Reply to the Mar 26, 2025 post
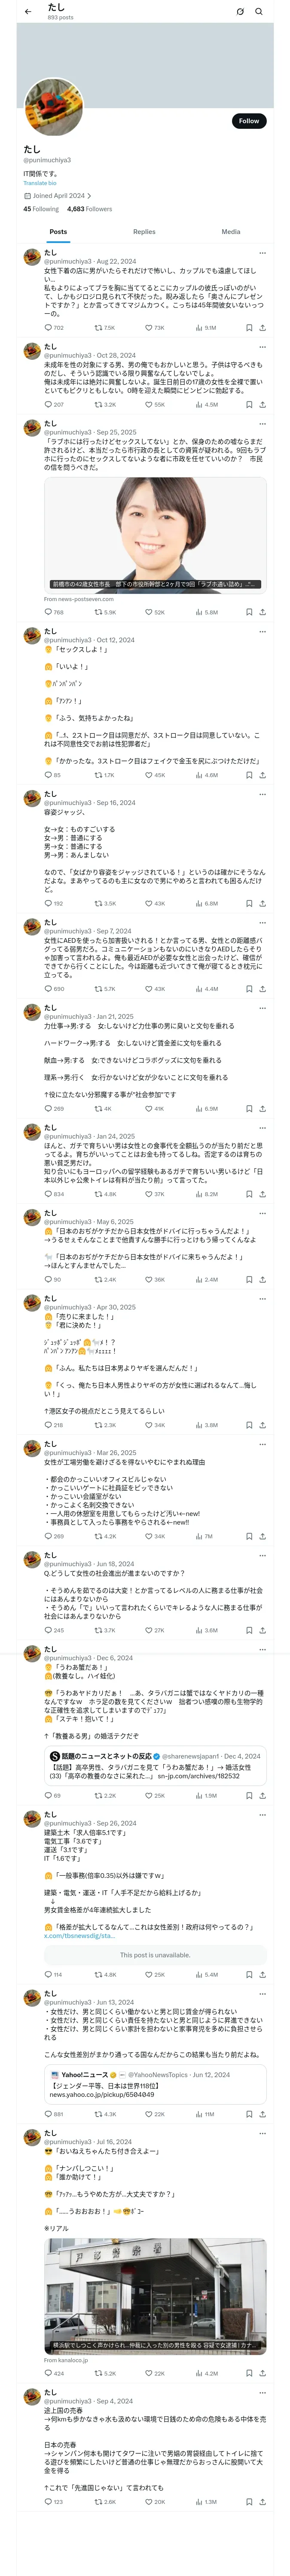Image resolution: width=290 pixels, height=2576 pixels. [x=48, y=1536]
